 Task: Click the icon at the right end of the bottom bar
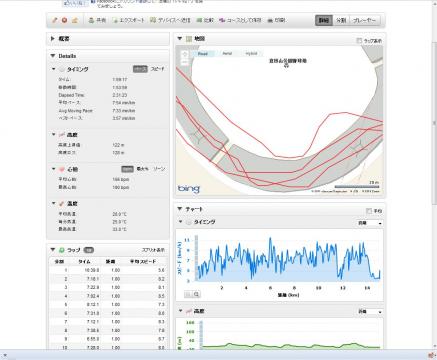point(430,355)
